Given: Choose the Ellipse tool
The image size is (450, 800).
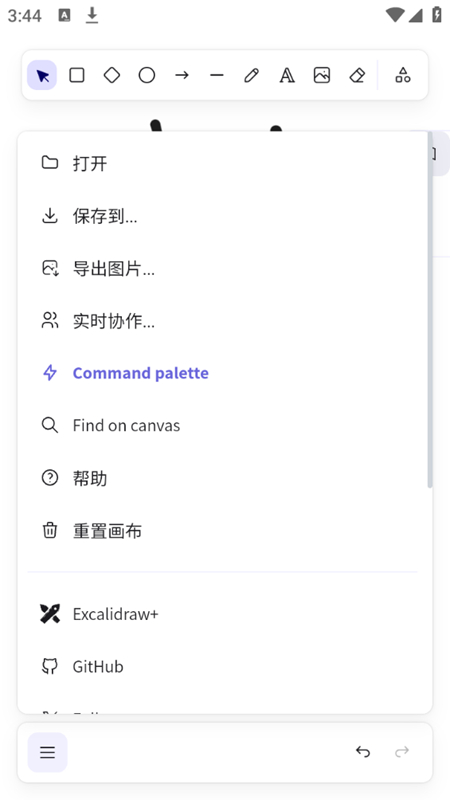Looking at the screenshot, I should 147,76.
